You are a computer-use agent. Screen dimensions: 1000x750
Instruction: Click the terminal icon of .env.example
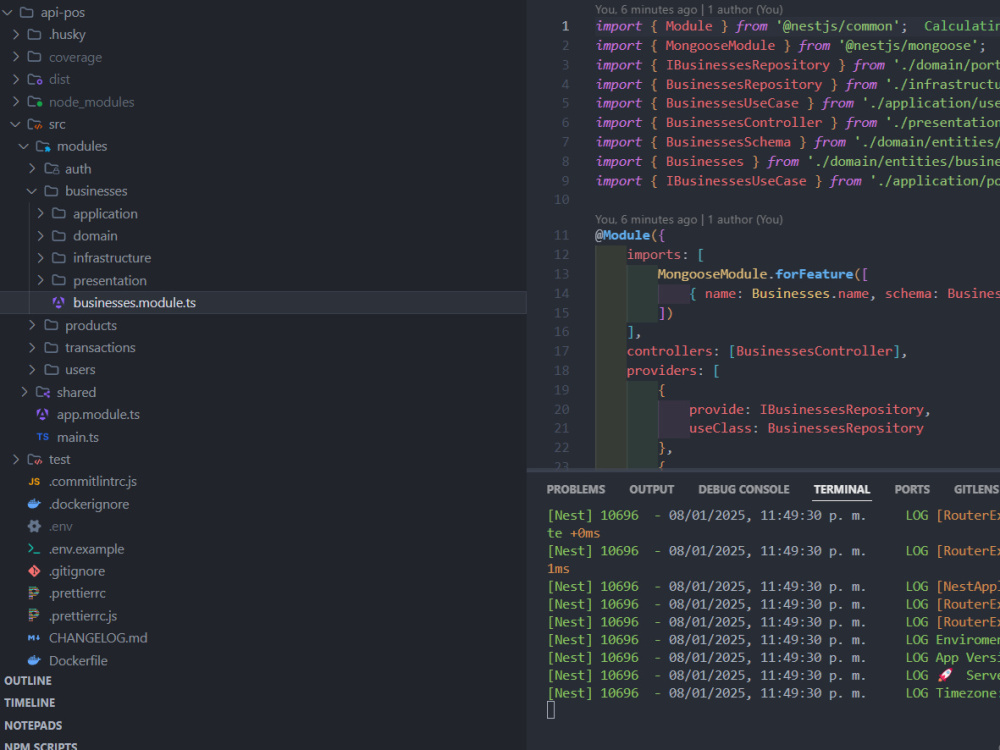34,548
